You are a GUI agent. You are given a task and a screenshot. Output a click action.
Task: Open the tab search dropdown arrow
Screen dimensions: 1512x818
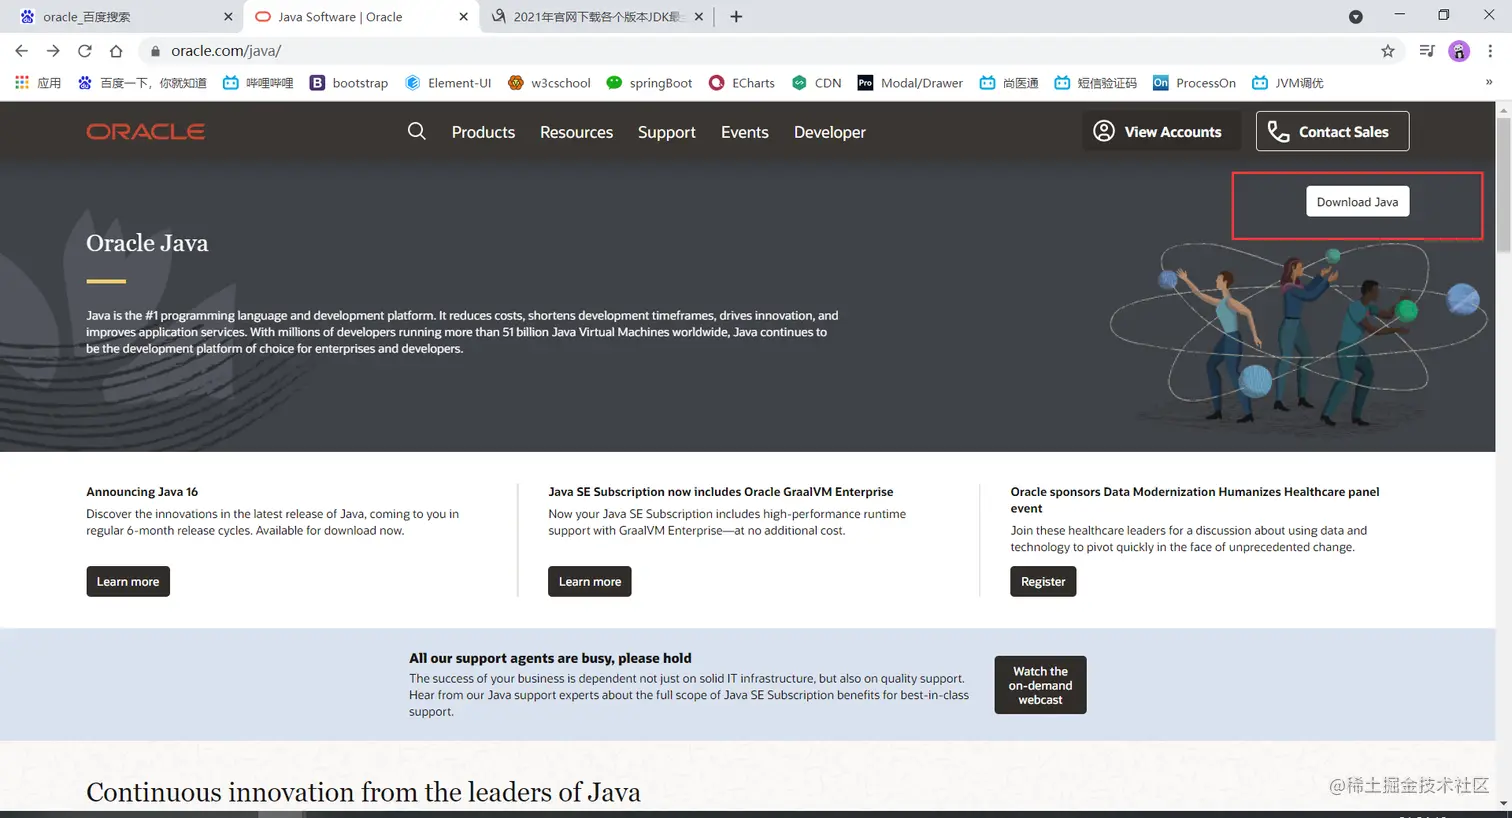tap(1356, 17)
